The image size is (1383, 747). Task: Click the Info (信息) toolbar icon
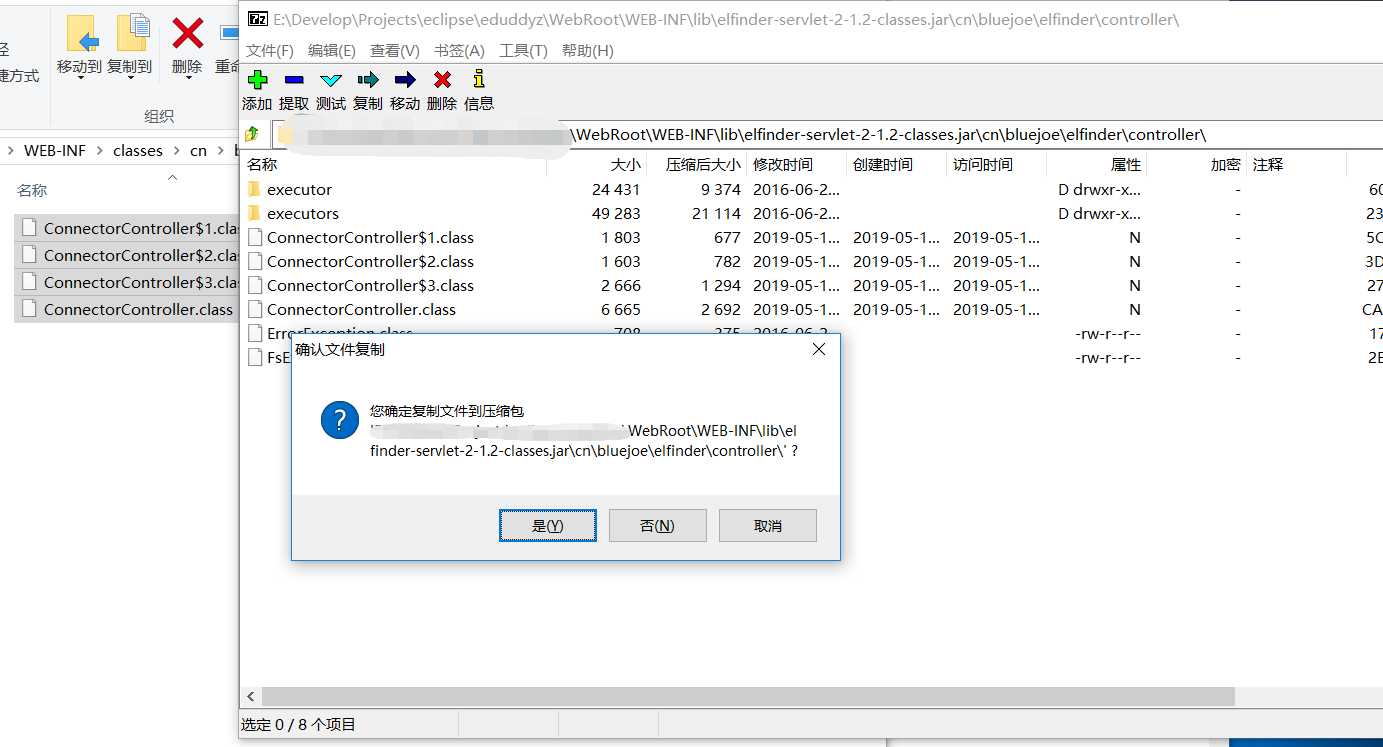coord(479,79)
